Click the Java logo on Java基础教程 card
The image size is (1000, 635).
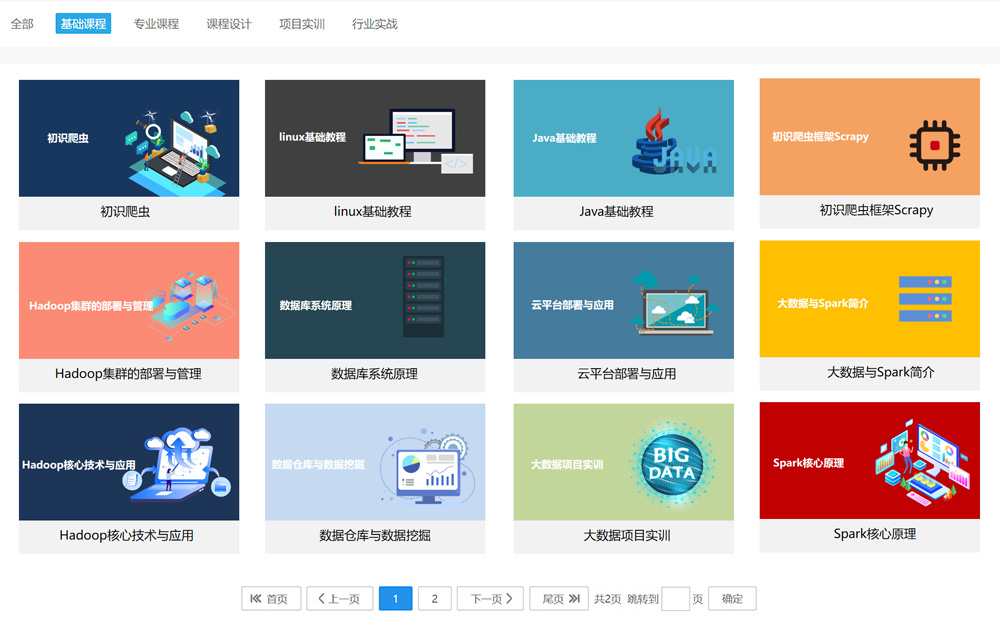coord(673,143)
